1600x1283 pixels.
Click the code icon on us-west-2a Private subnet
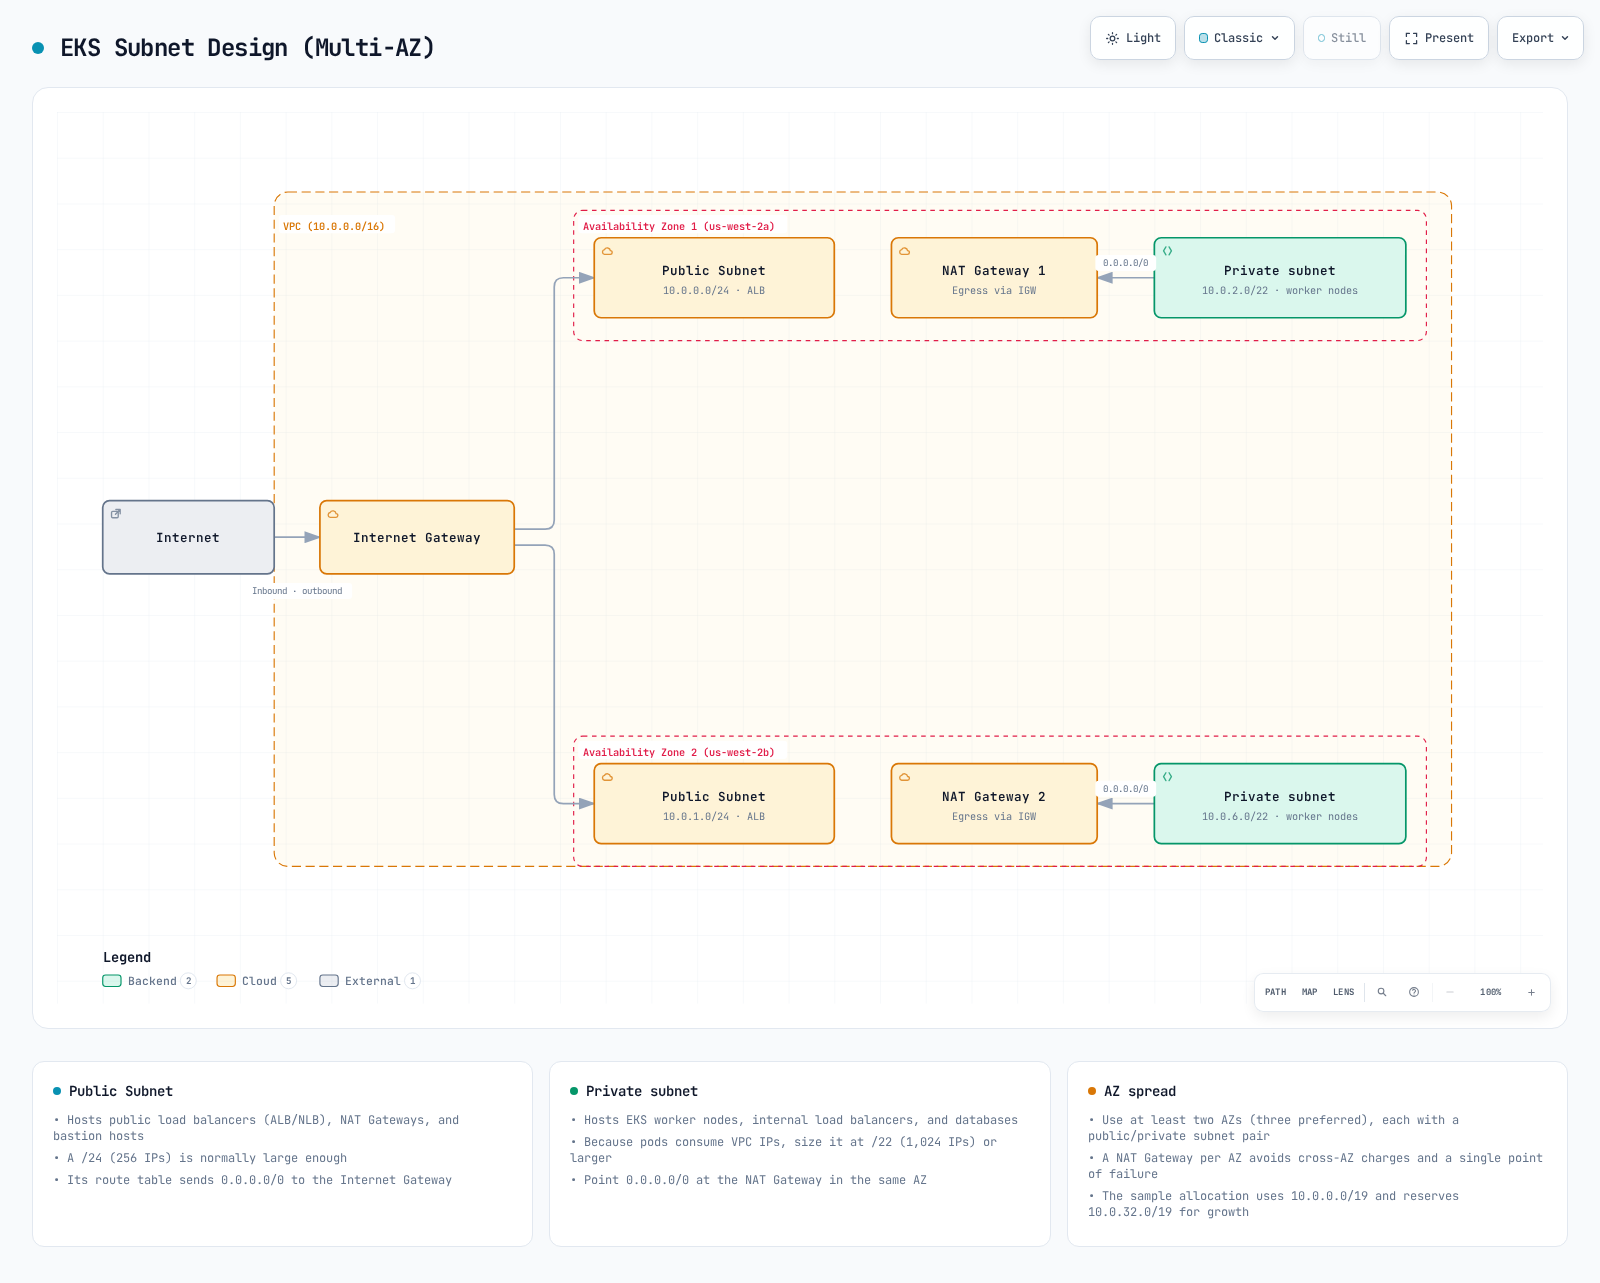(1167, 251)
